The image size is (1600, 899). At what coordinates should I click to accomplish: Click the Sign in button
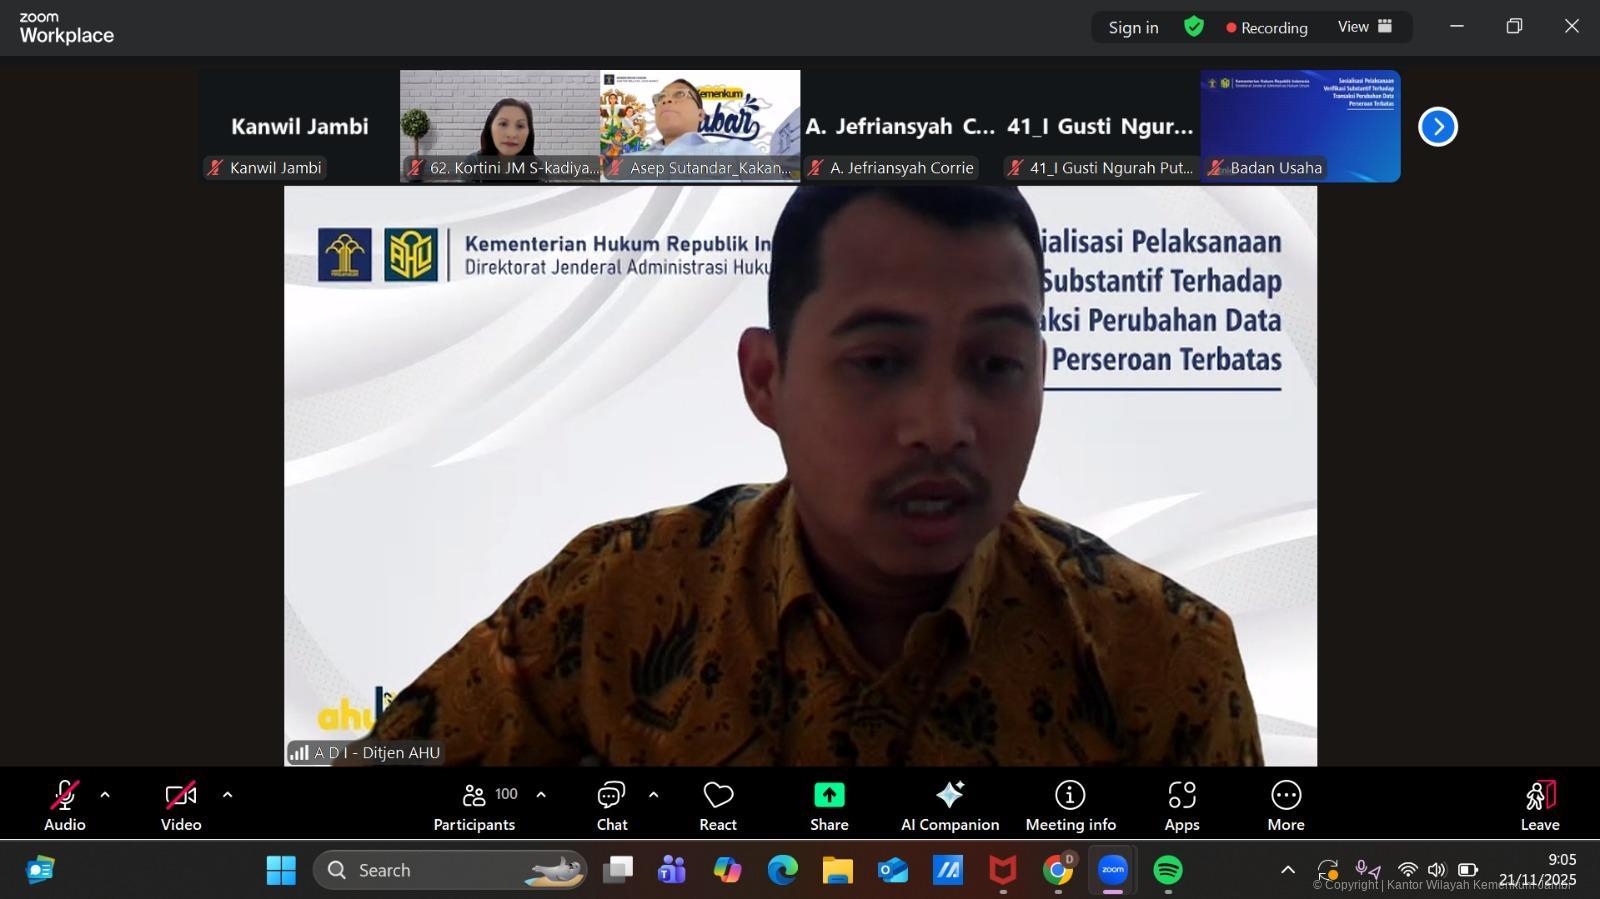[x=1133, y=28]
